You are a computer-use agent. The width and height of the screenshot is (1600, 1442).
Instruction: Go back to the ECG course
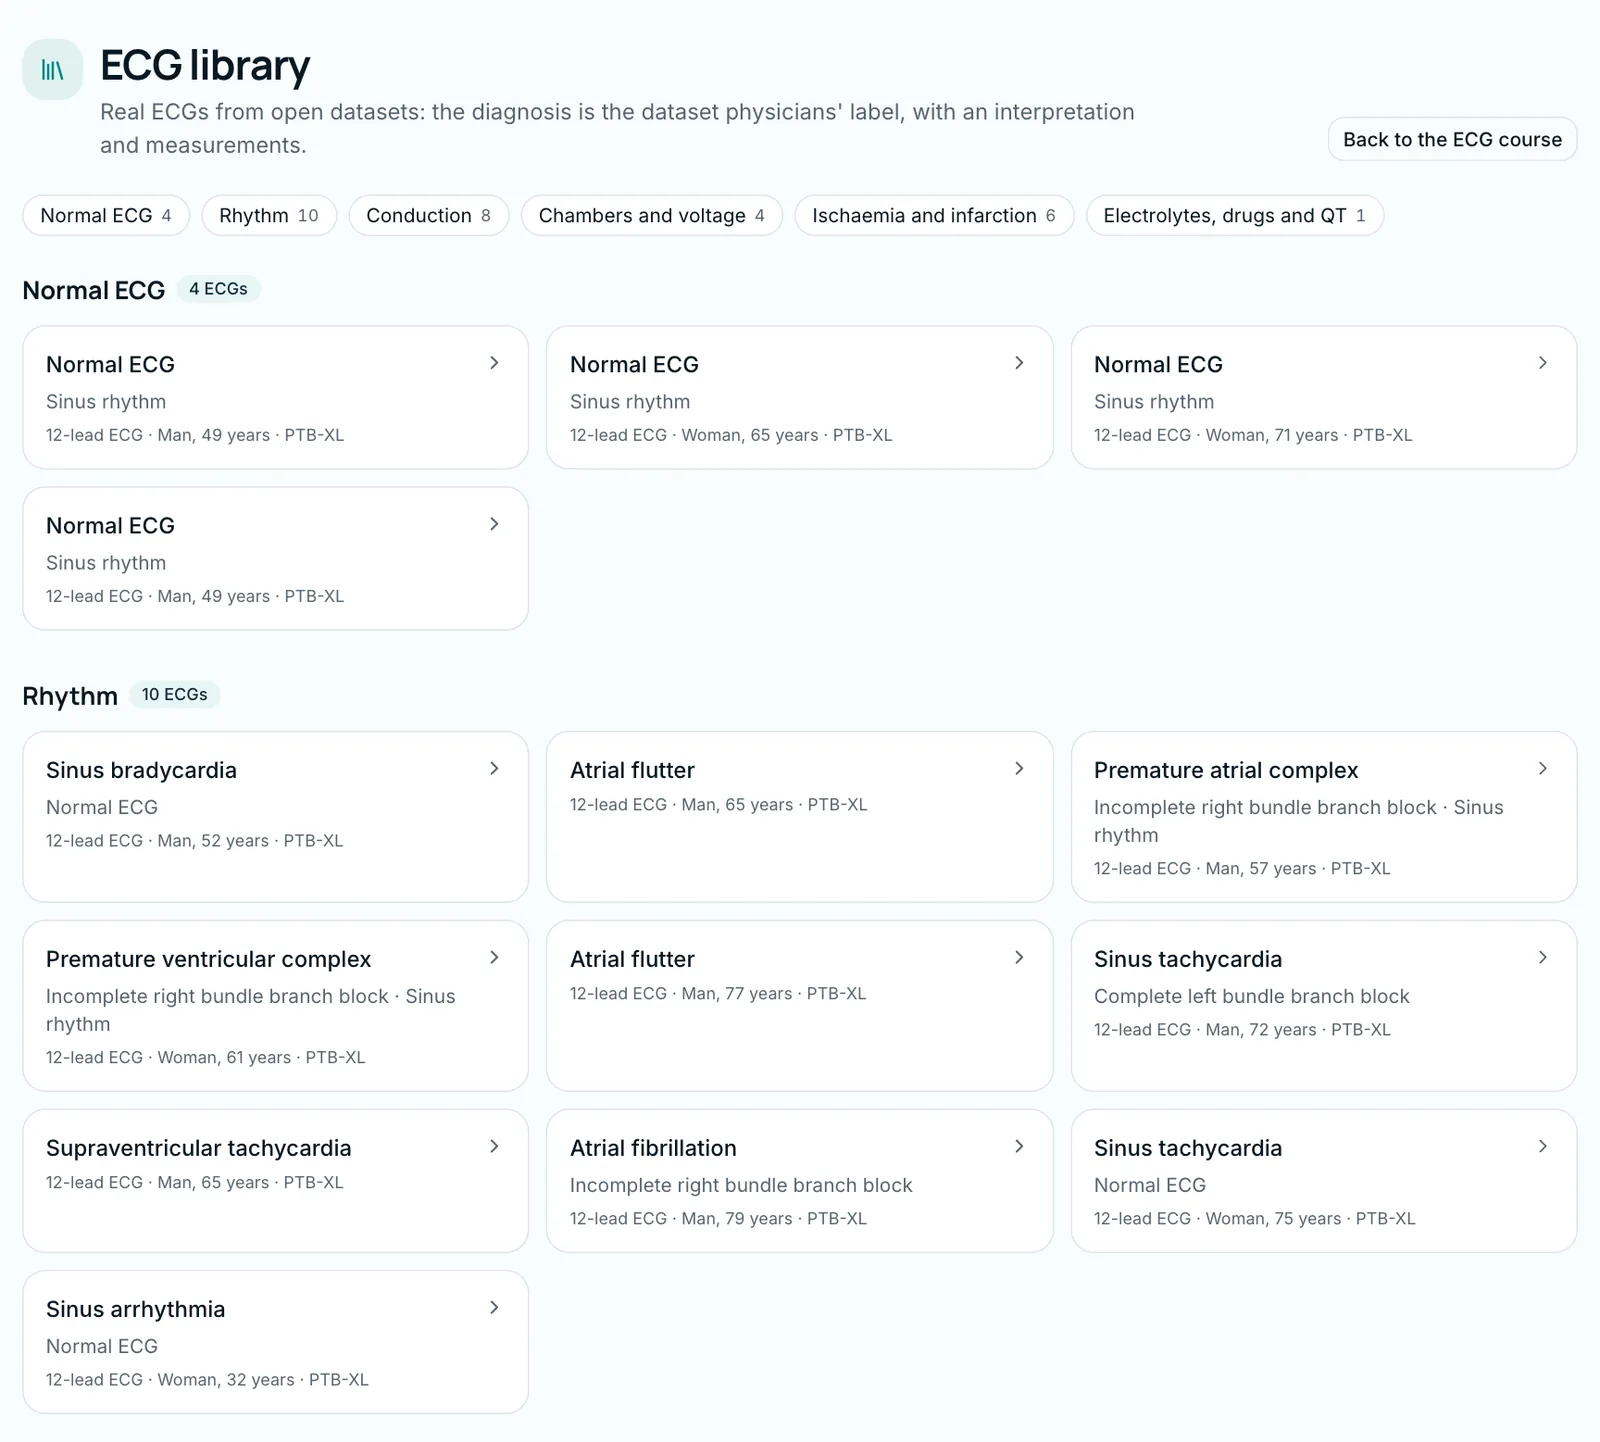[1452, 139]
